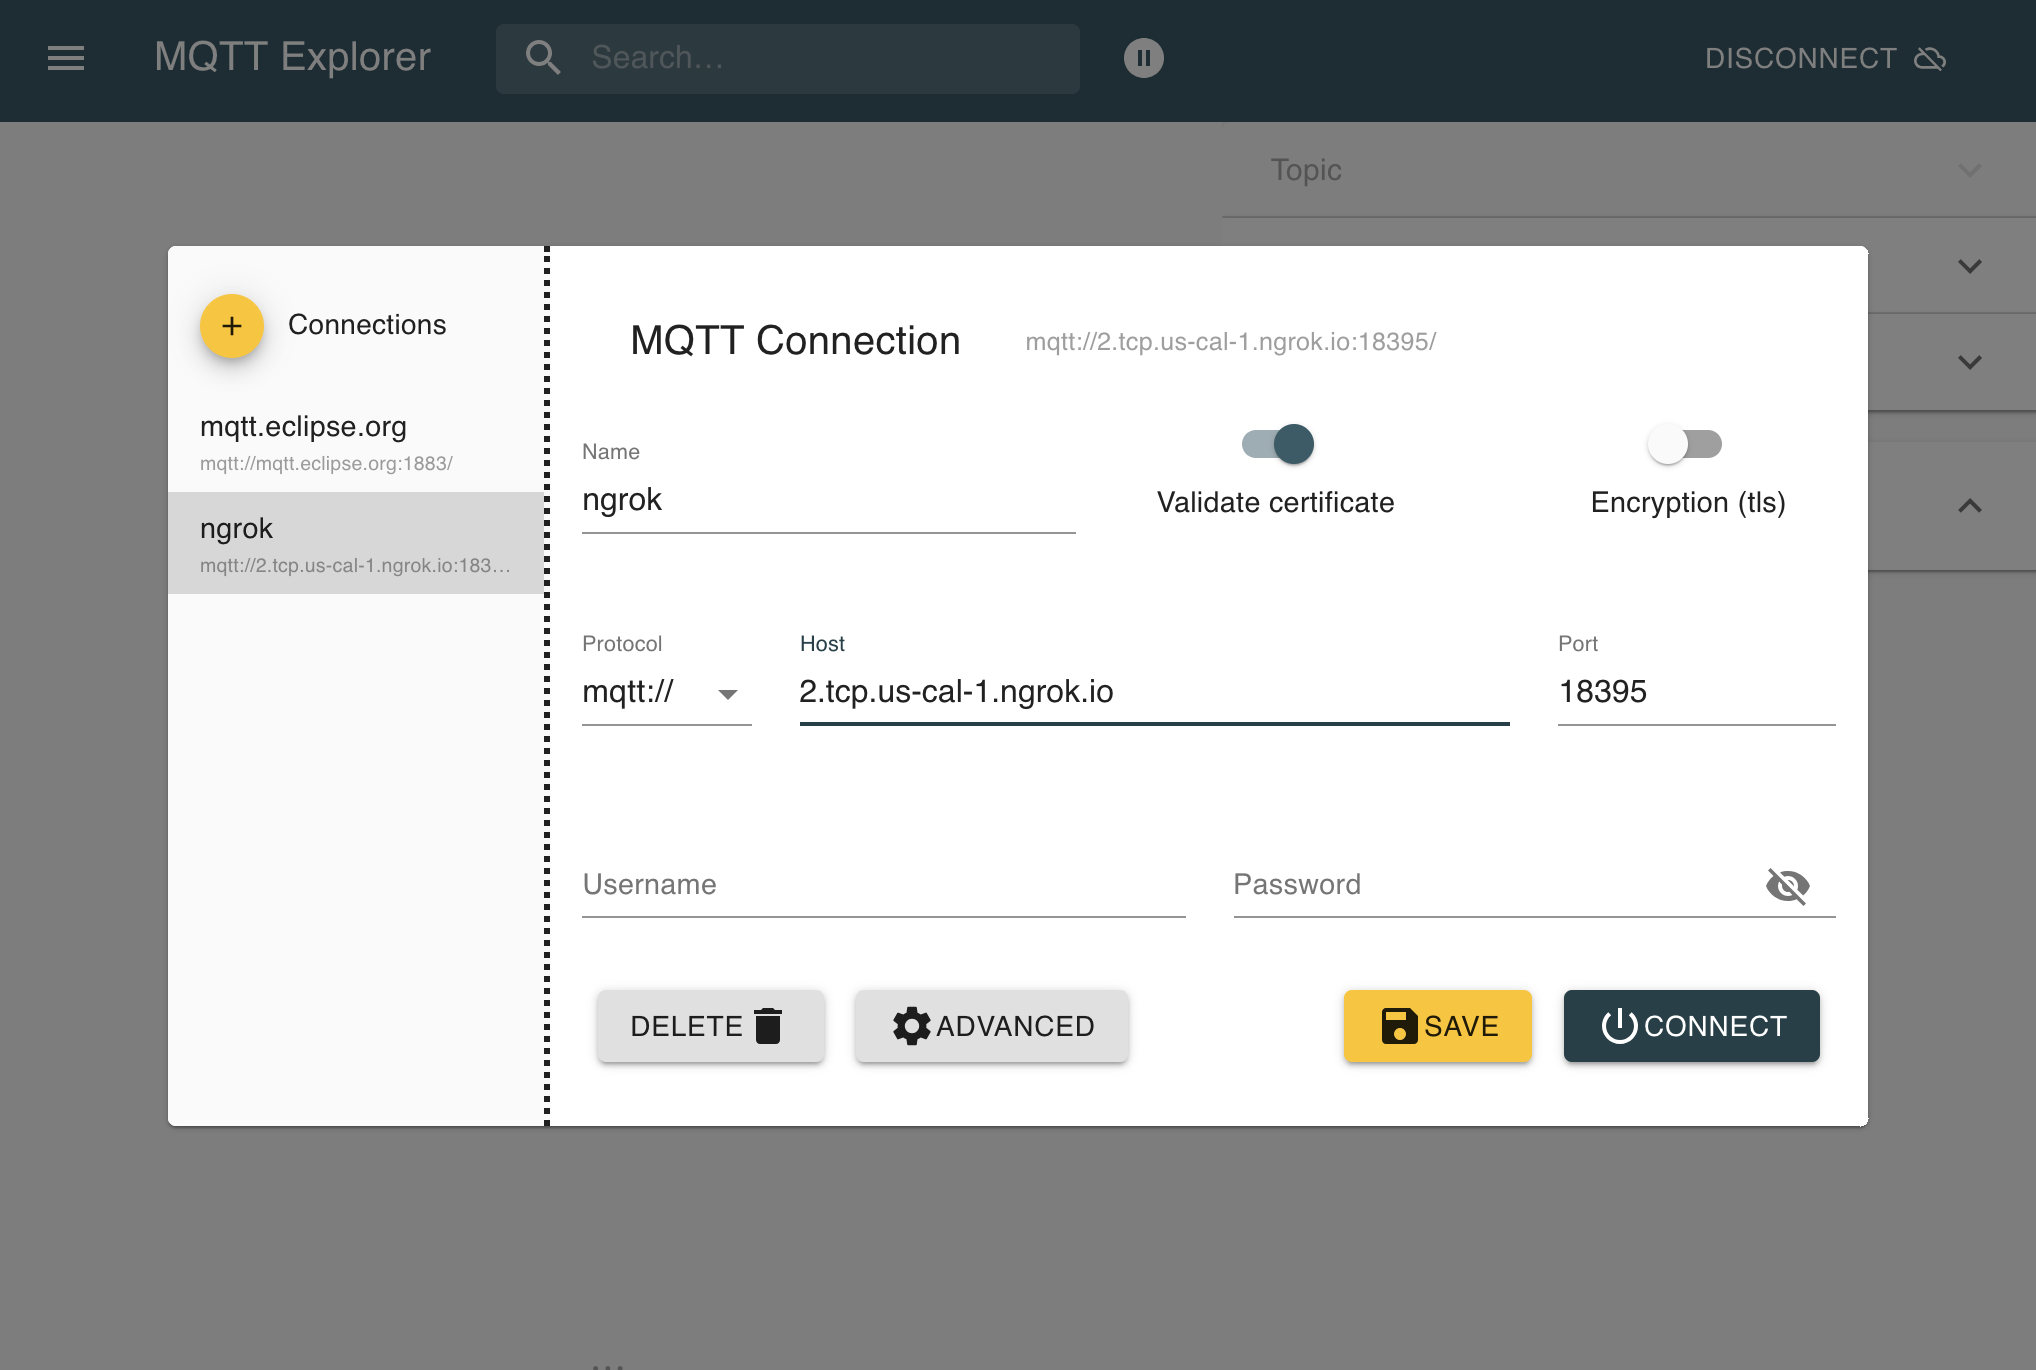Collapse the panel with the up chevron
The width and height of the screenshot is (2036, 1370).
(1969, 506)
